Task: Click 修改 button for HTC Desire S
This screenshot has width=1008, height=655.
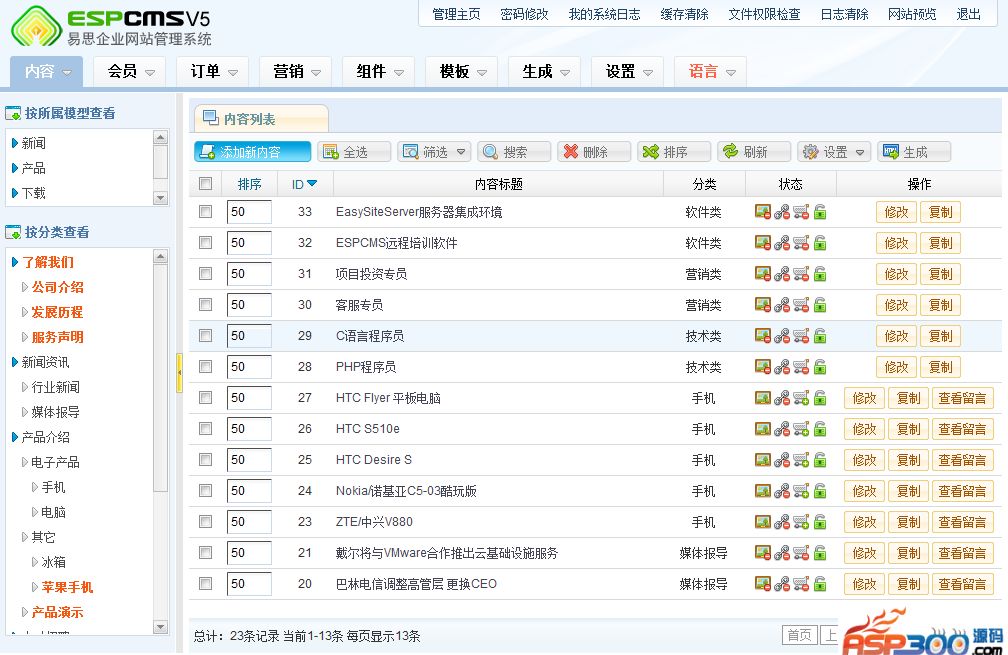Action: [864, 460]
